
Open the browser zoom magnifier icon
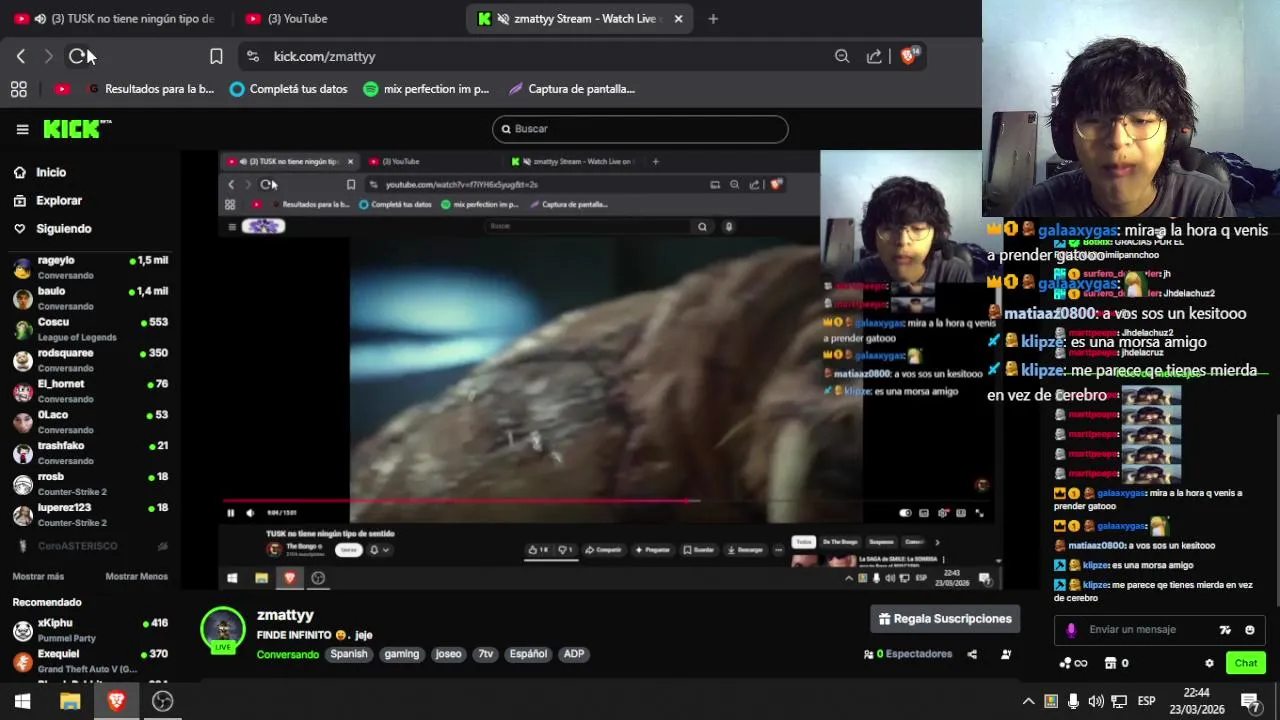coord(842,57)
